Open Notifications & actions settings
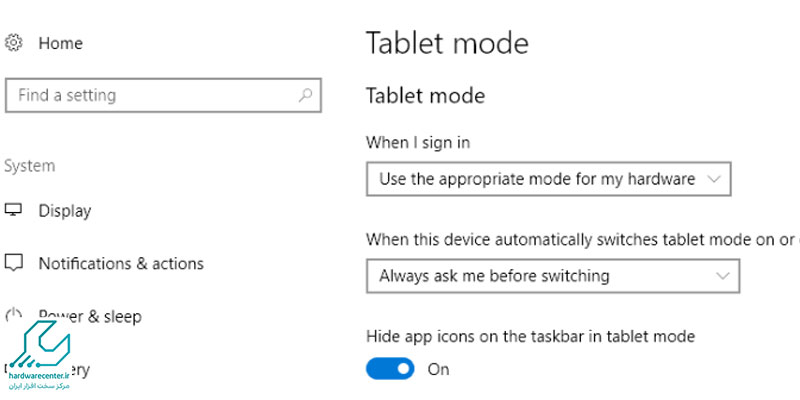The image size is (800, 400). tap(121, 263)
